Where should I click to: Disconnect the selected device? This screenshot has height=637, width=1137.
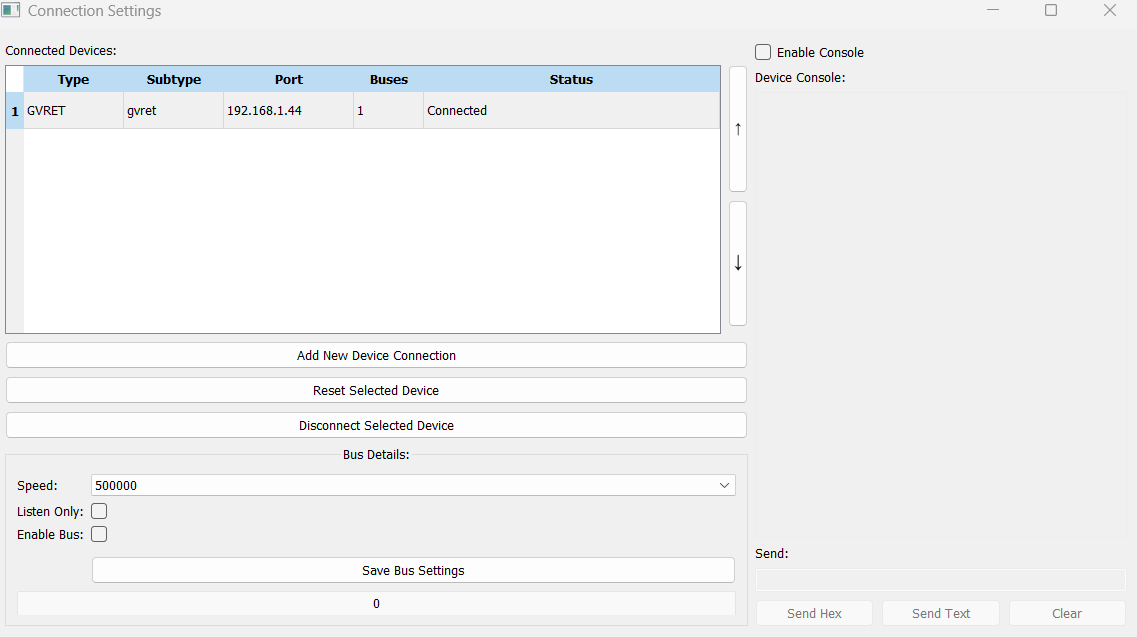[376, 425]
